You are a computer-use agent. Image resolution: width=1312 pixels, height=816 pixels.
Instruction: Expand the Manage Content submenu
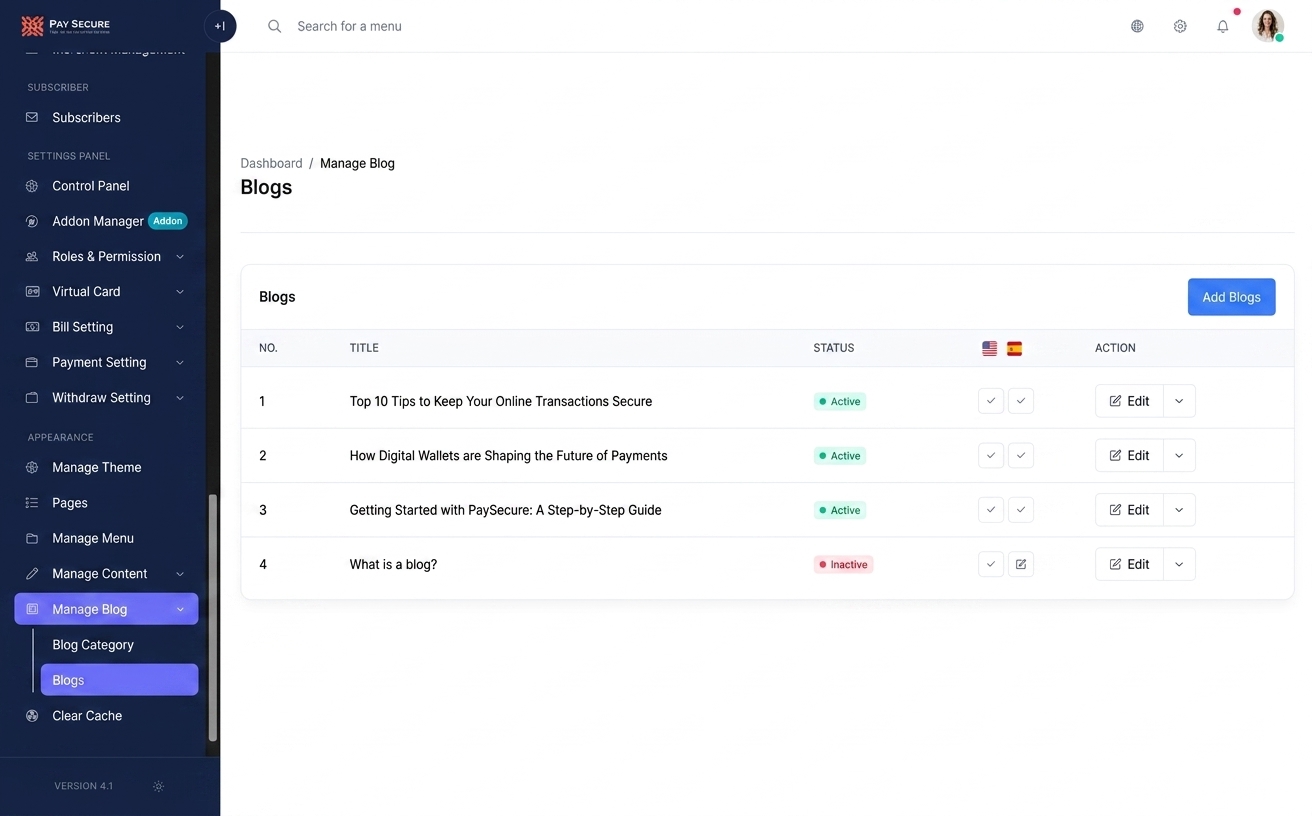180,574
